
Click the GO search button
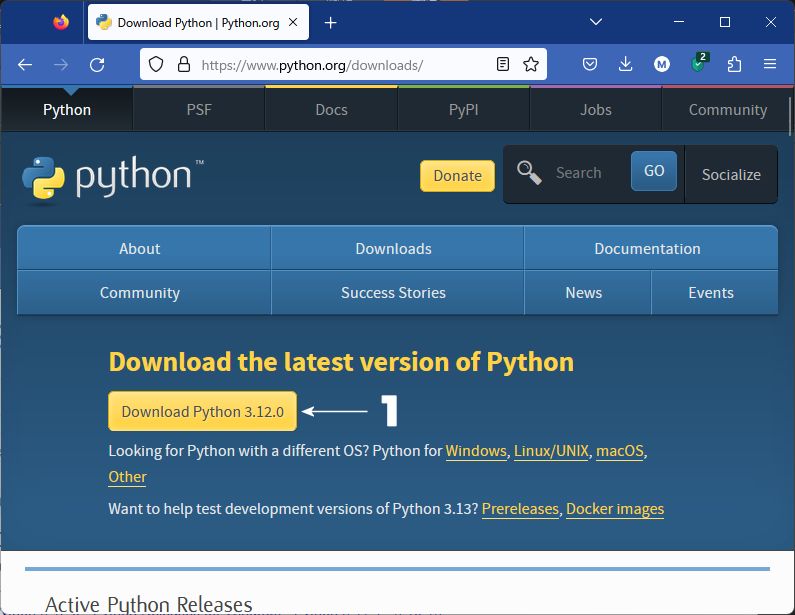(x=654, y=171)
